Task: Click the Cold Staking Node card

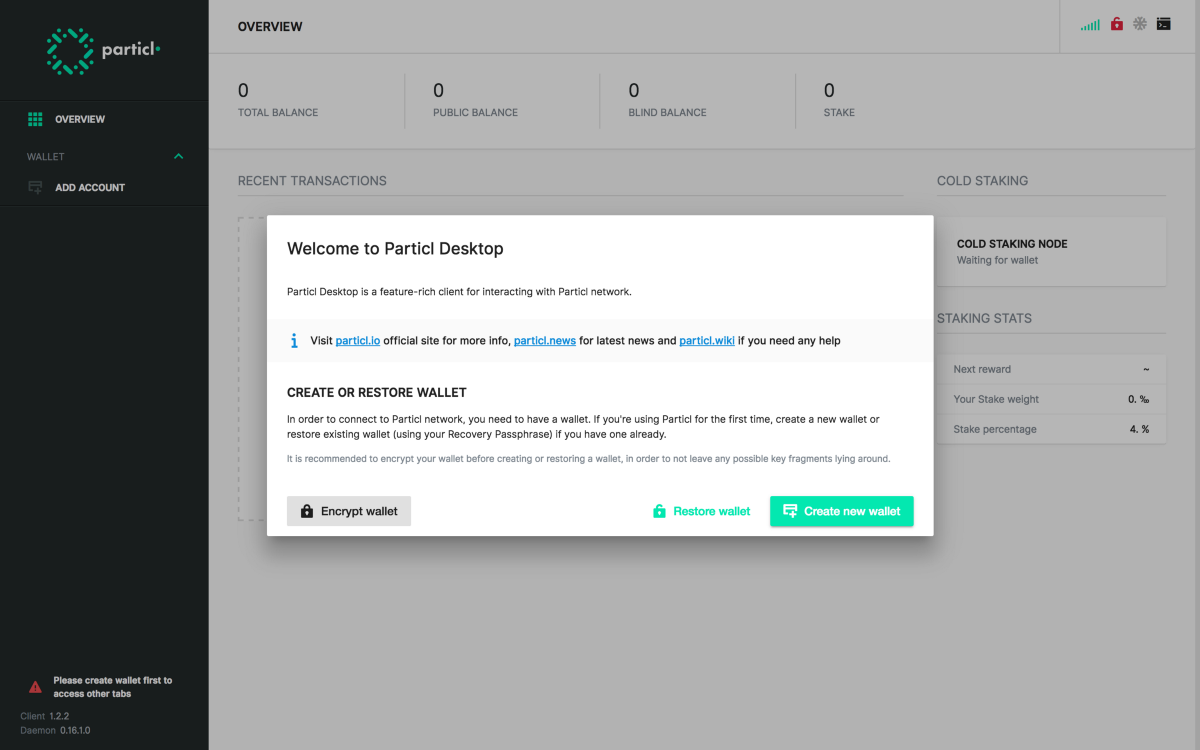Action: tap(1051, 252)
